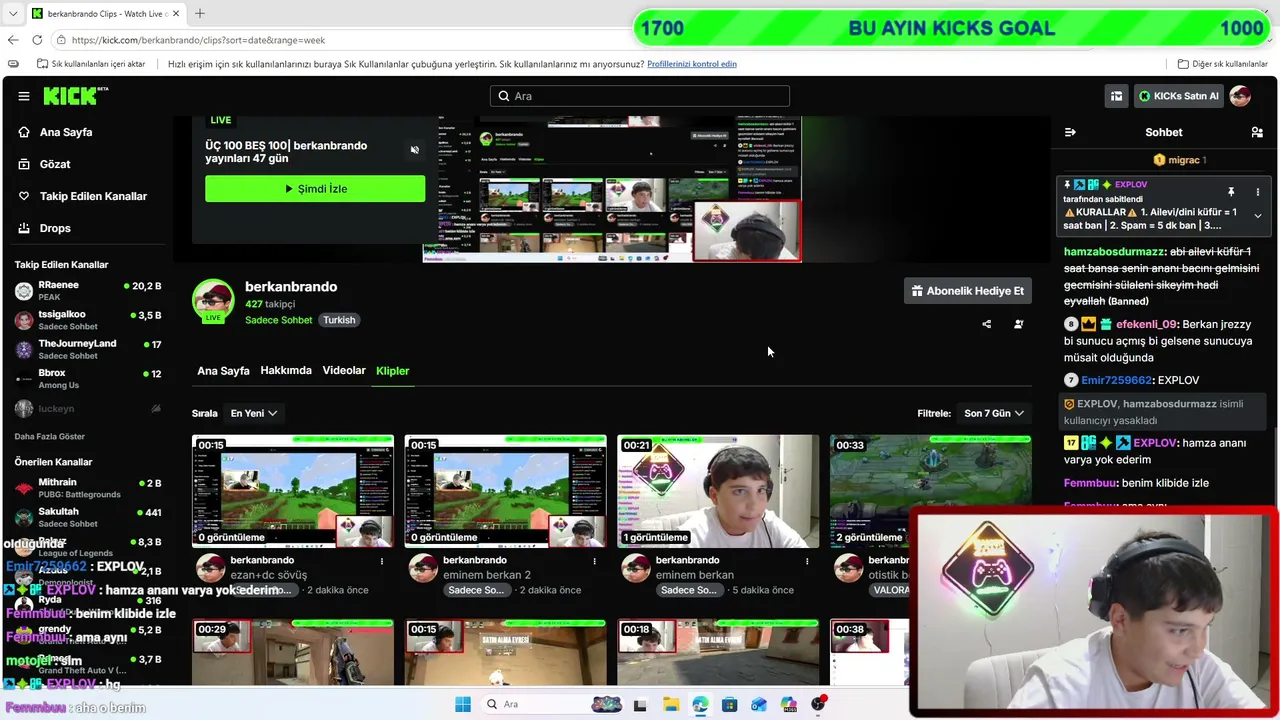
Task: Unmute the stream preview
Action: click(x=415, y=150)
